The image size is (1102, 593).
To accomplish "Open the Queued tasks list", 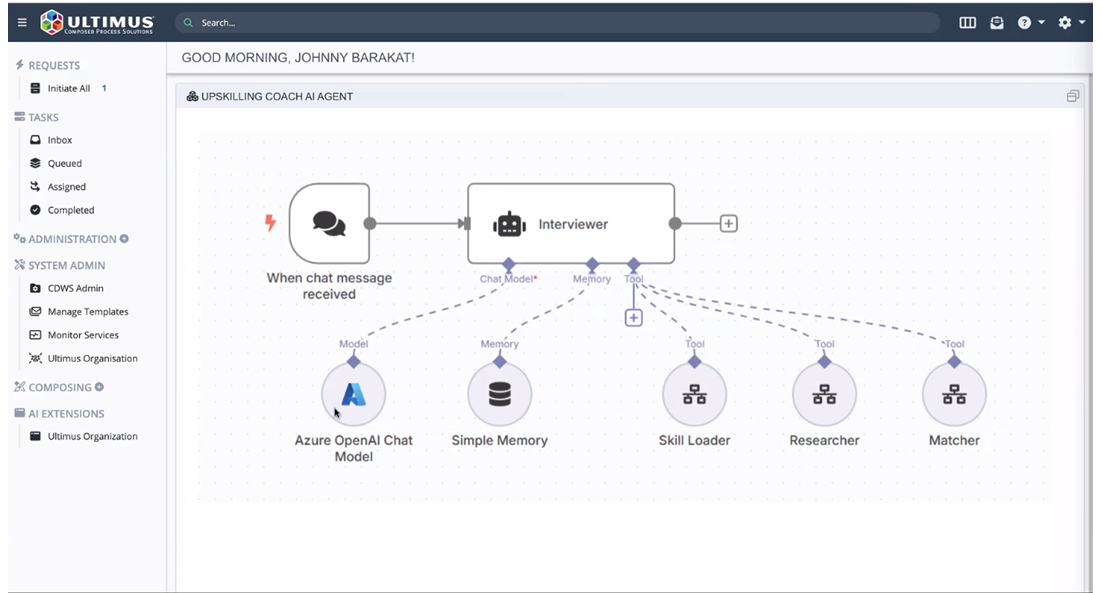I will [65, 163].
